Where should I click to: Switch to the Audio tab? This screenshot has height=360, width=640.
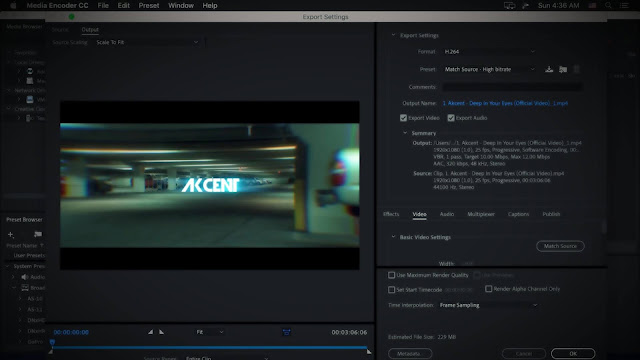[447, 214]
